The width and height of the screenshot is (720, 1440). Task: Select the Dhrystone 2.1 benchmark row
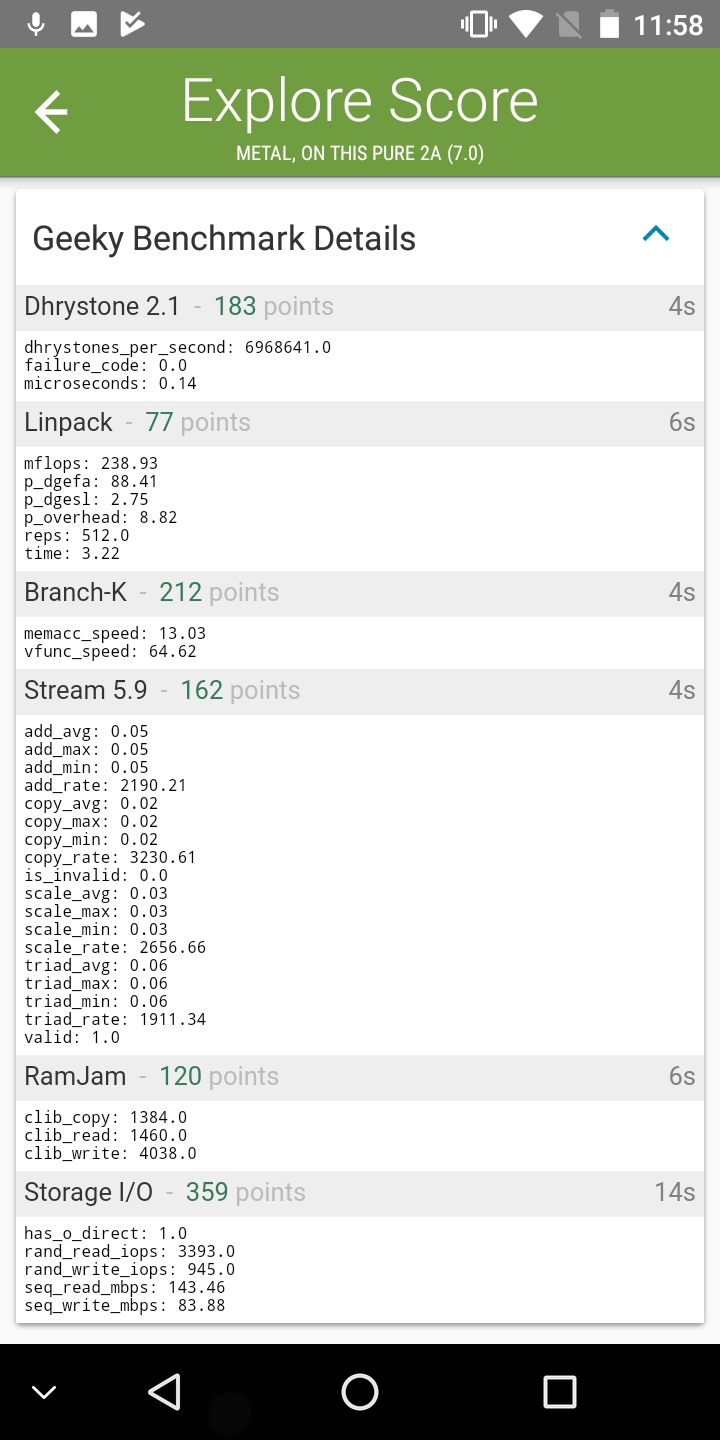(360, 307)
